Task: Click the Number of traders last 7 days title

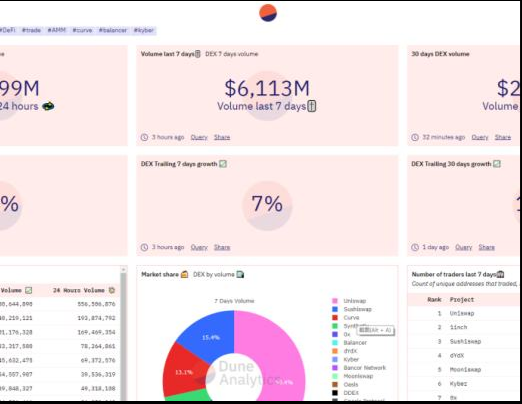Action: (458, 274)
